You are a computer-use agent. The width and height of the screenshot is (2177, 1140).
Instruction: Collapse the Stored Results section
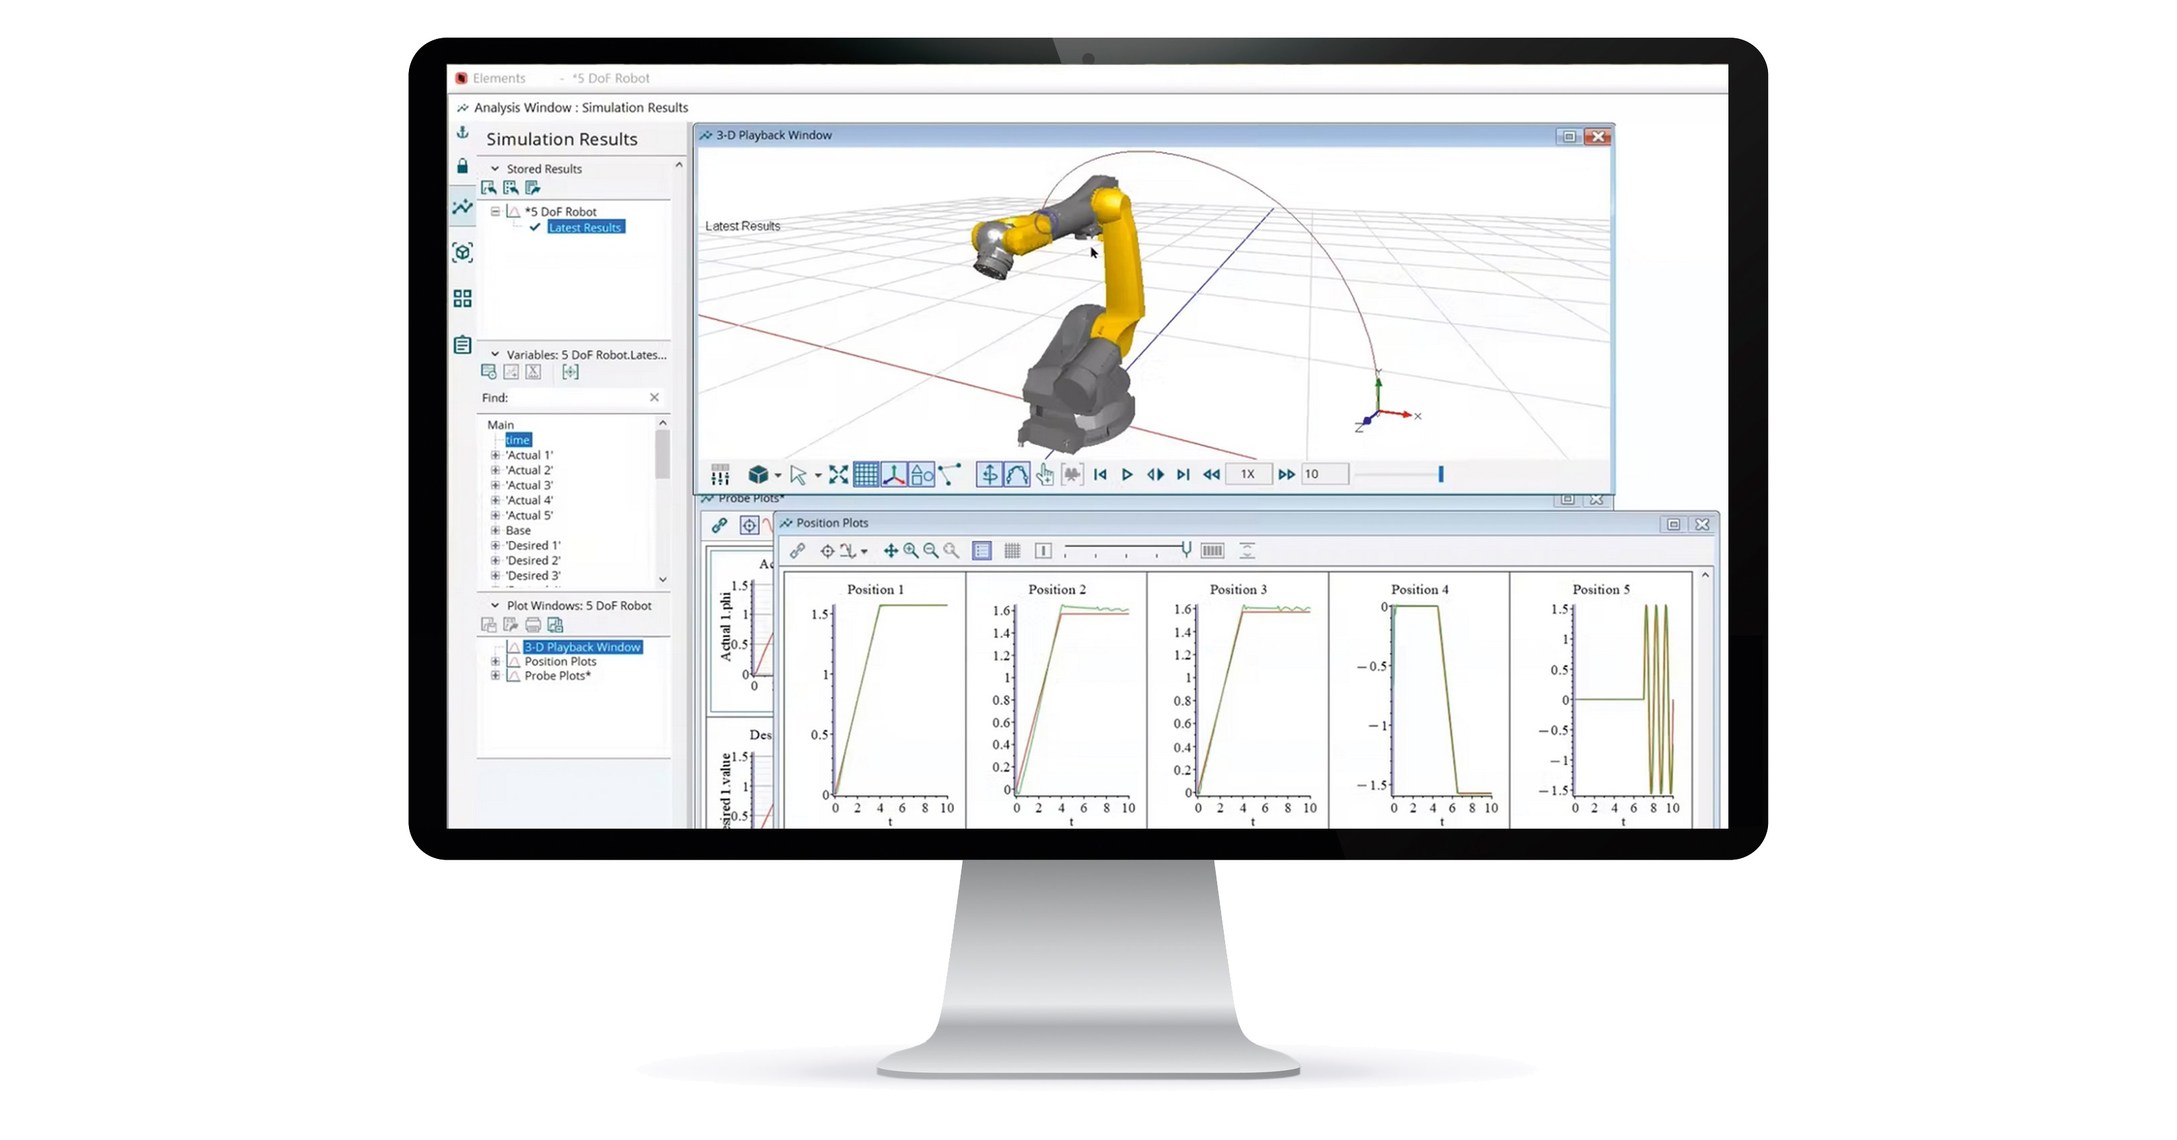[494, 168]
